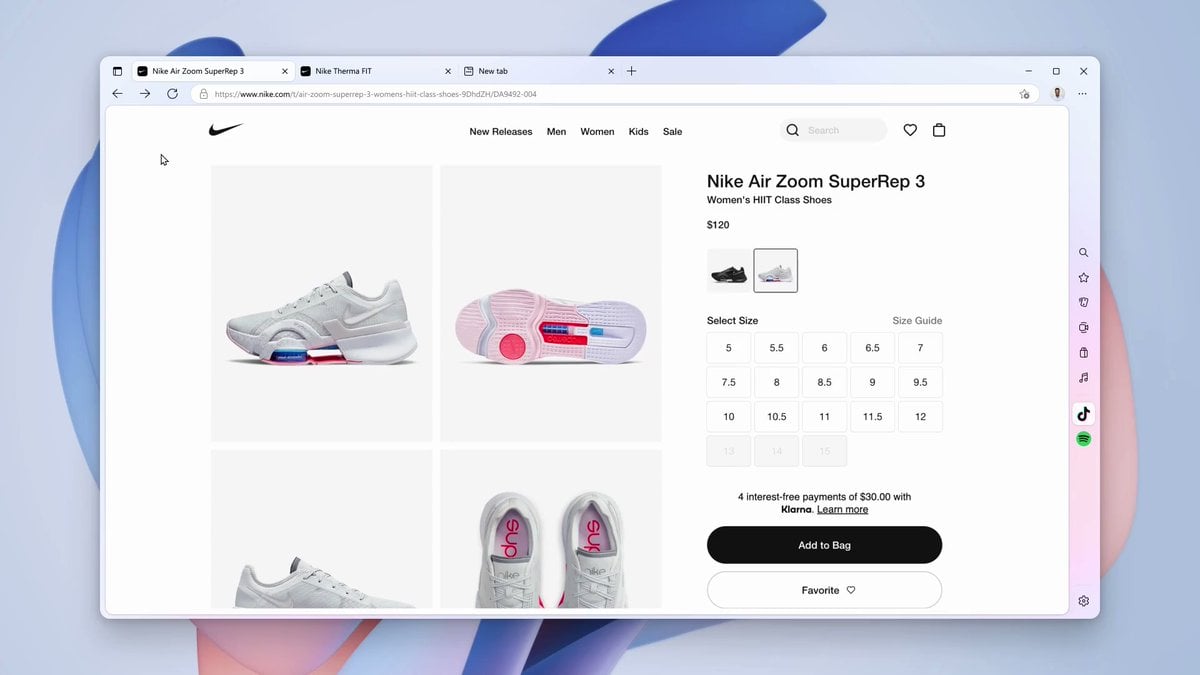The image size is (1200, 675).
Task: Select size 7
Action: pos(920,348)
